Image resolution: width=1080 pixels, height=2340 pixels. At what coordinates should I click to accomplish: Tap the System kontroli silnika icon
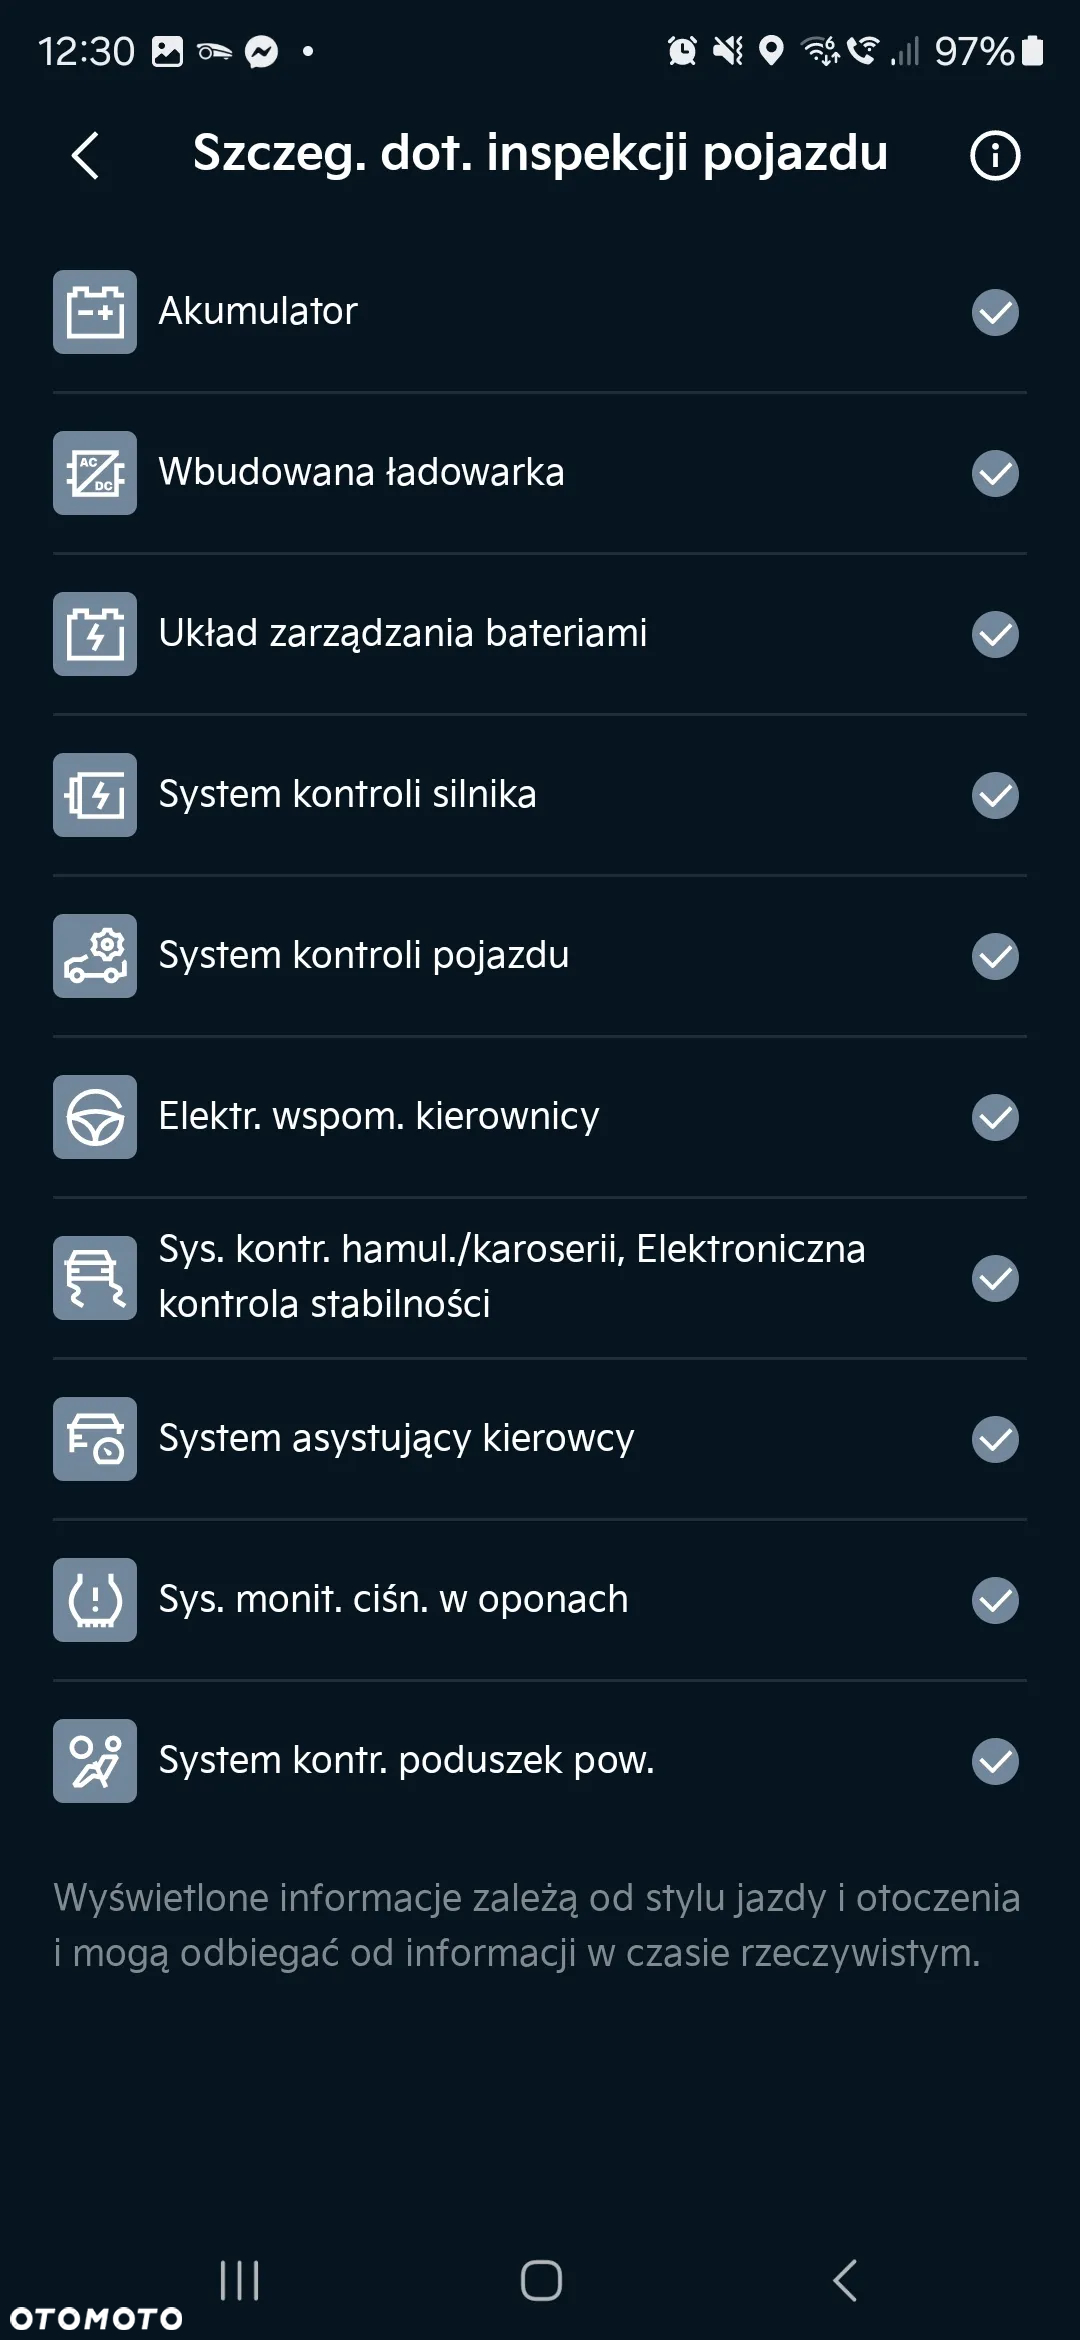click(x=95, y=795)
